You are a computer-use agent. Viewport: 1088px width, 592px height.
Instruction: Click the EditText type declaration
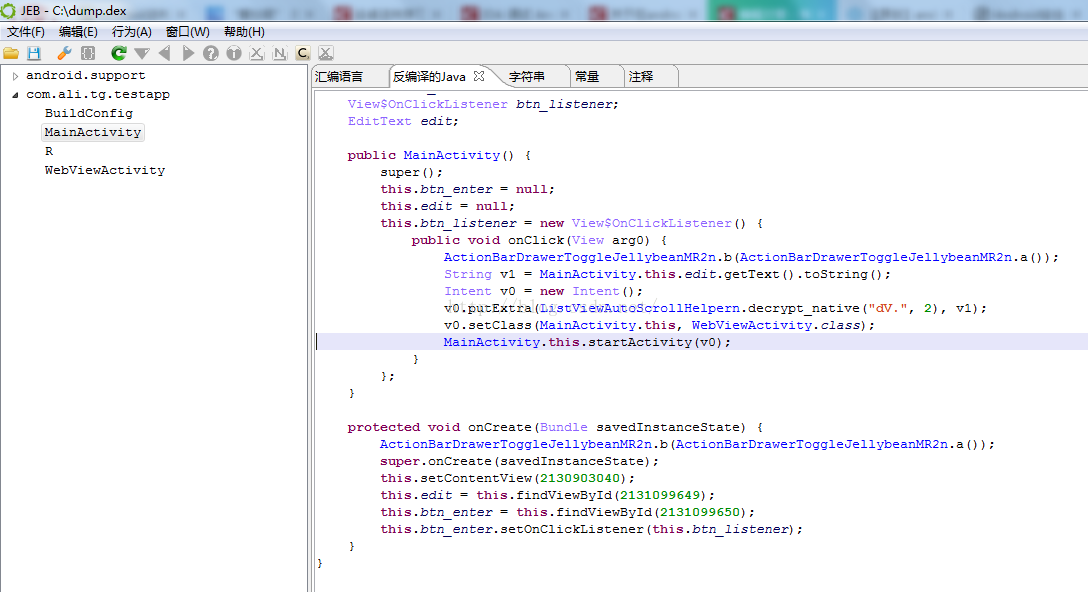(380, 121)
